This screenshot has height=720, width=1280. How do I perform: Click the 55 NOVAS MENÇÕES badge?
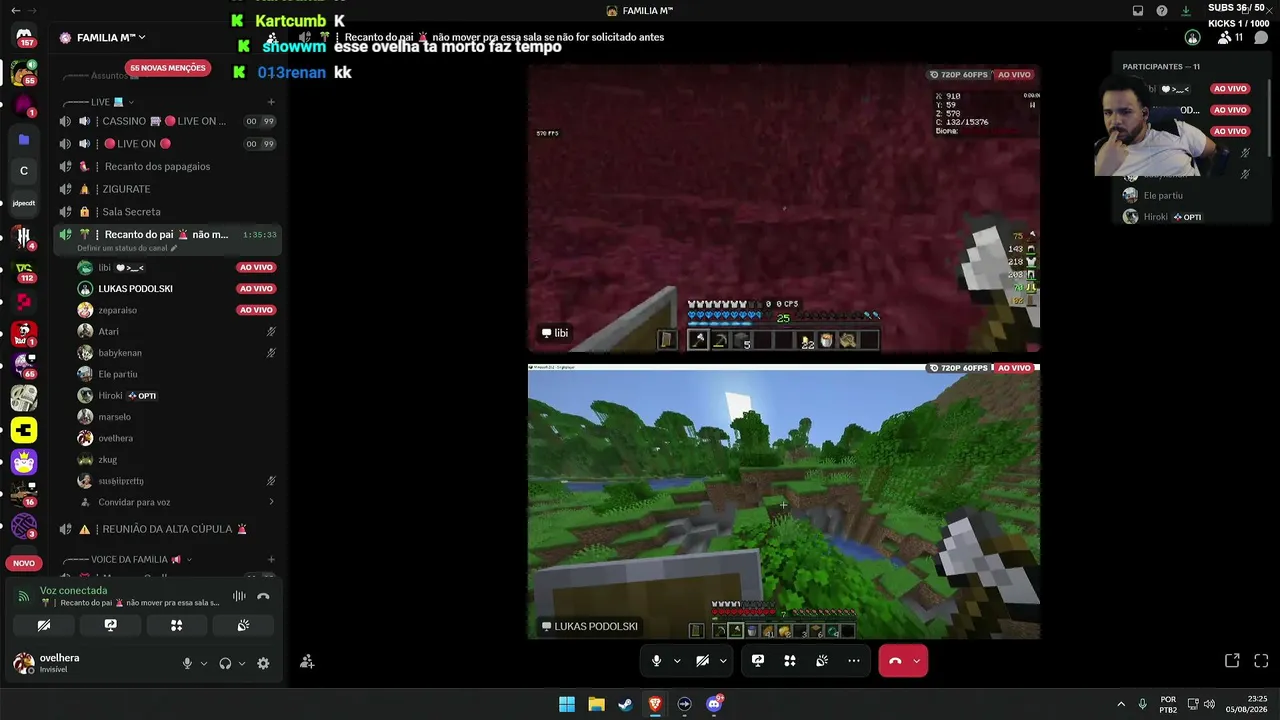(x=167, y=68)
